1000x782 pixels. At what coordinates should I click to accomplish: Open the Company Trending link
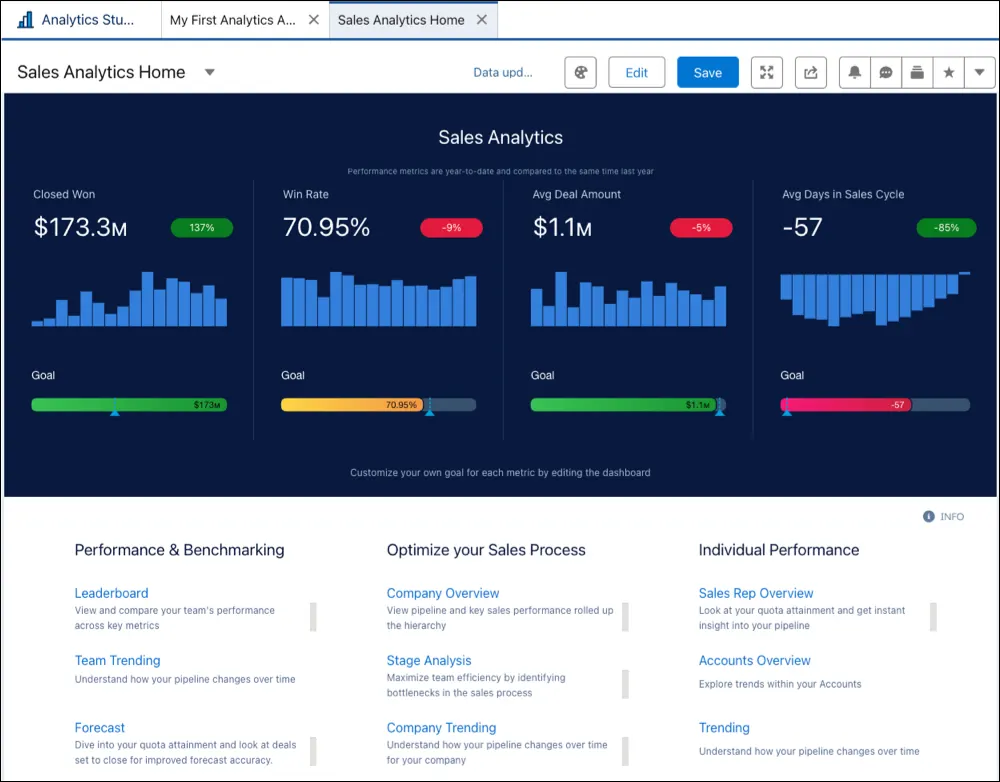[441, 728]
